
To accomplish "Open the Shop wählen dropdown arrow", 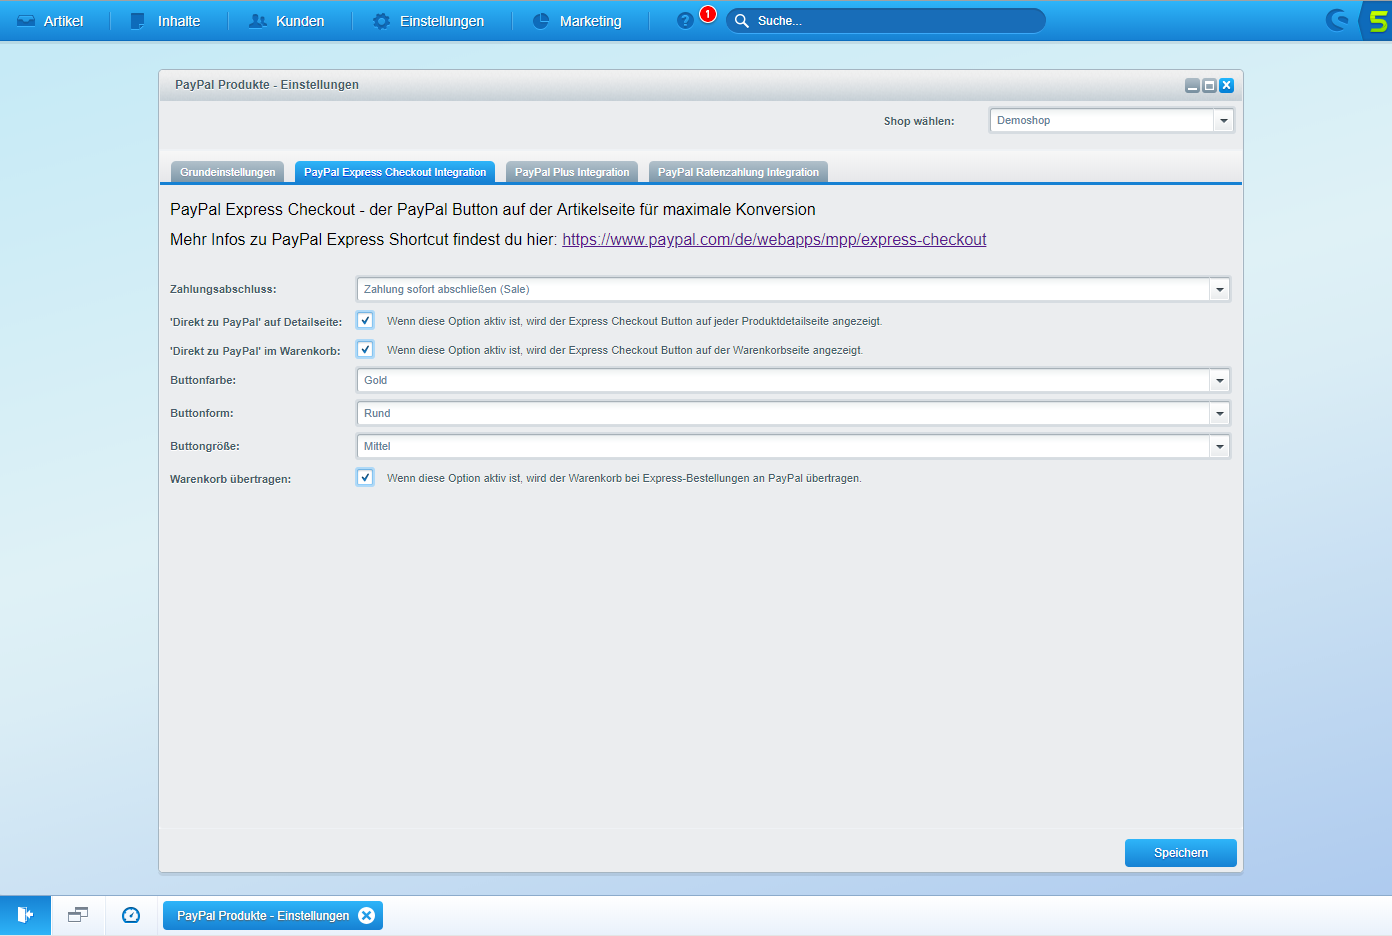I will pos(1223,121).
